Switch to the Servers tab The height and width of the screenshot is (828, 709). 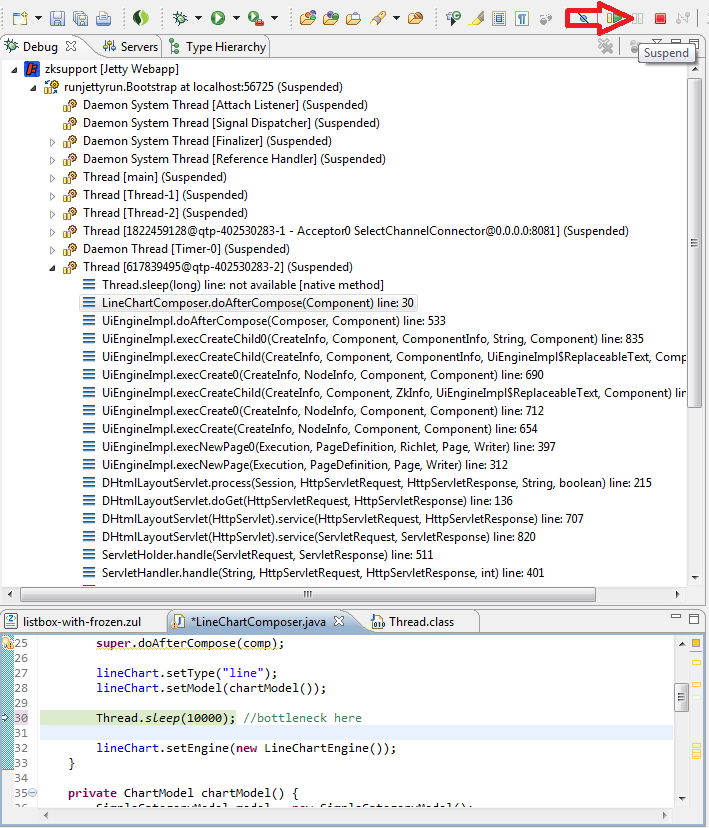(x=130, y=46)
